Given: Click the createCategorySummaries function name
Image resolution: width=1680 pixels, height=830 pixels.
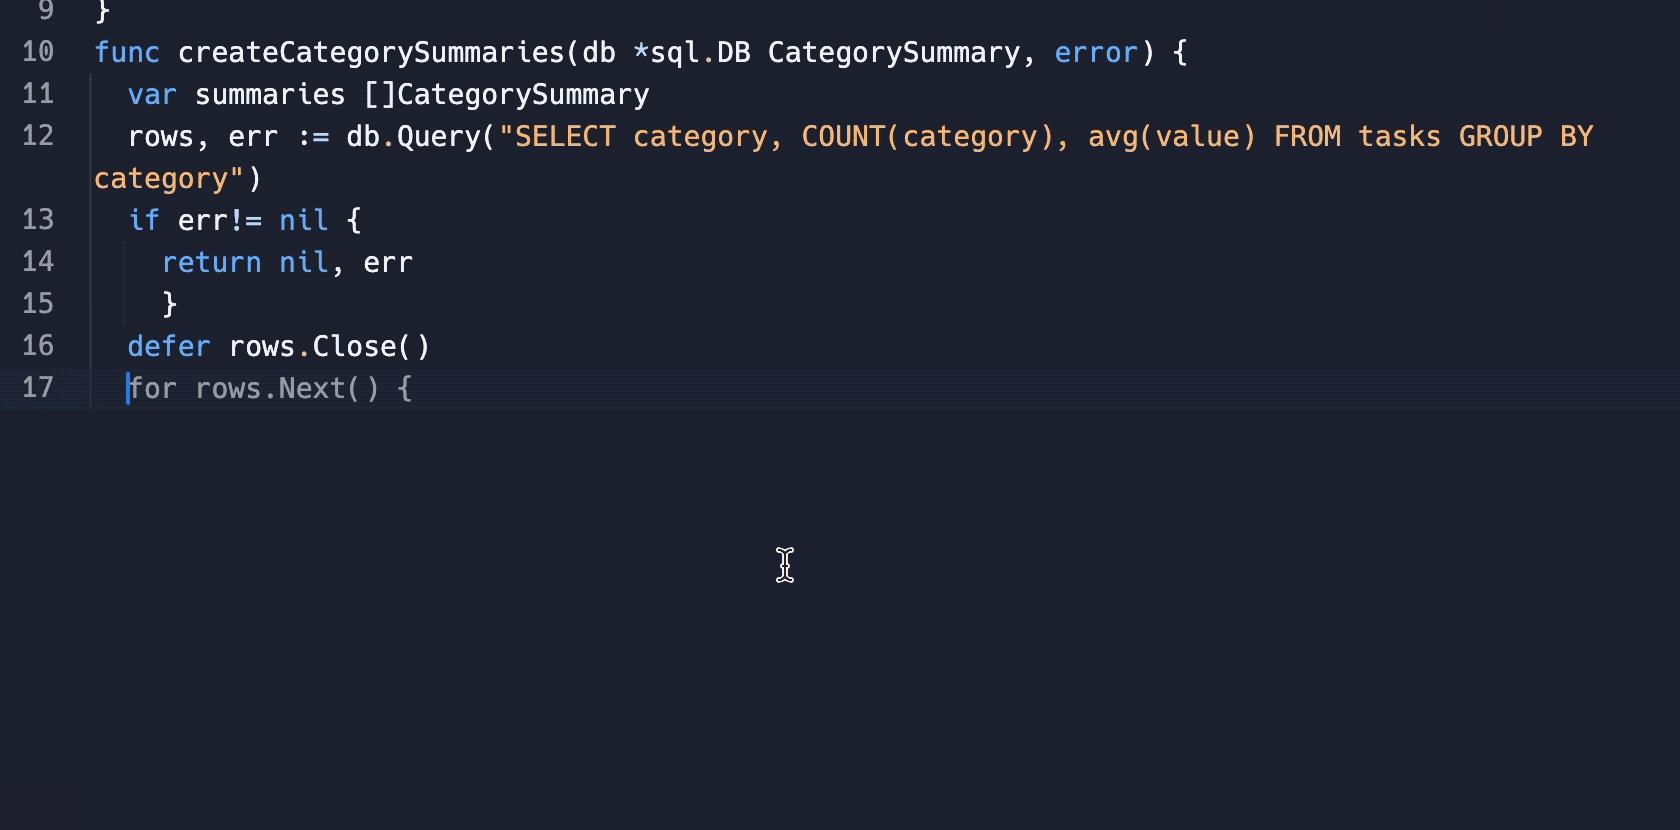Looking at the screenshot, I should pos(371,52).
